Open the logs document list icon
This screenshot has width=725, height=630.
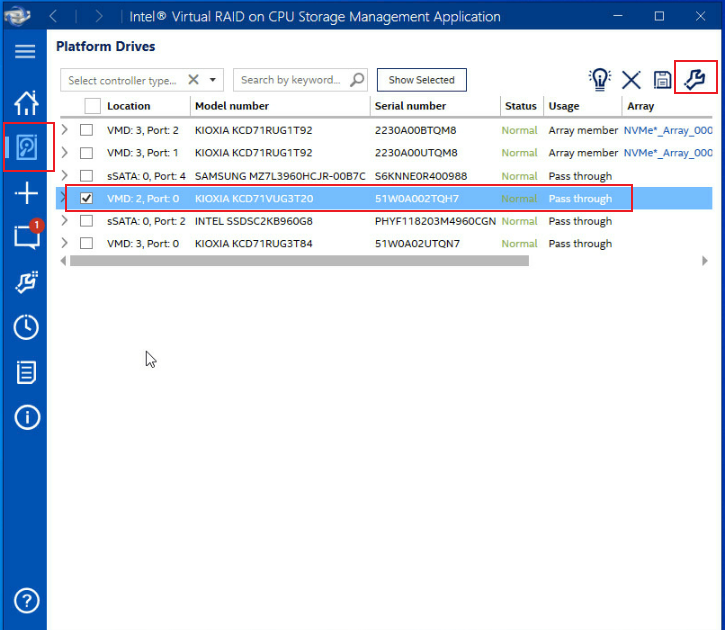pos(26,372)
